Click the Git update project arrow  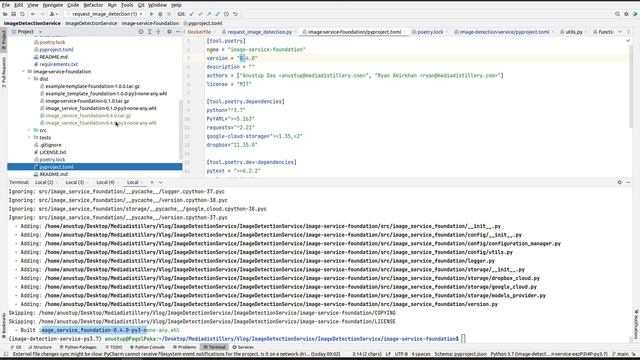tap(191, 14)
